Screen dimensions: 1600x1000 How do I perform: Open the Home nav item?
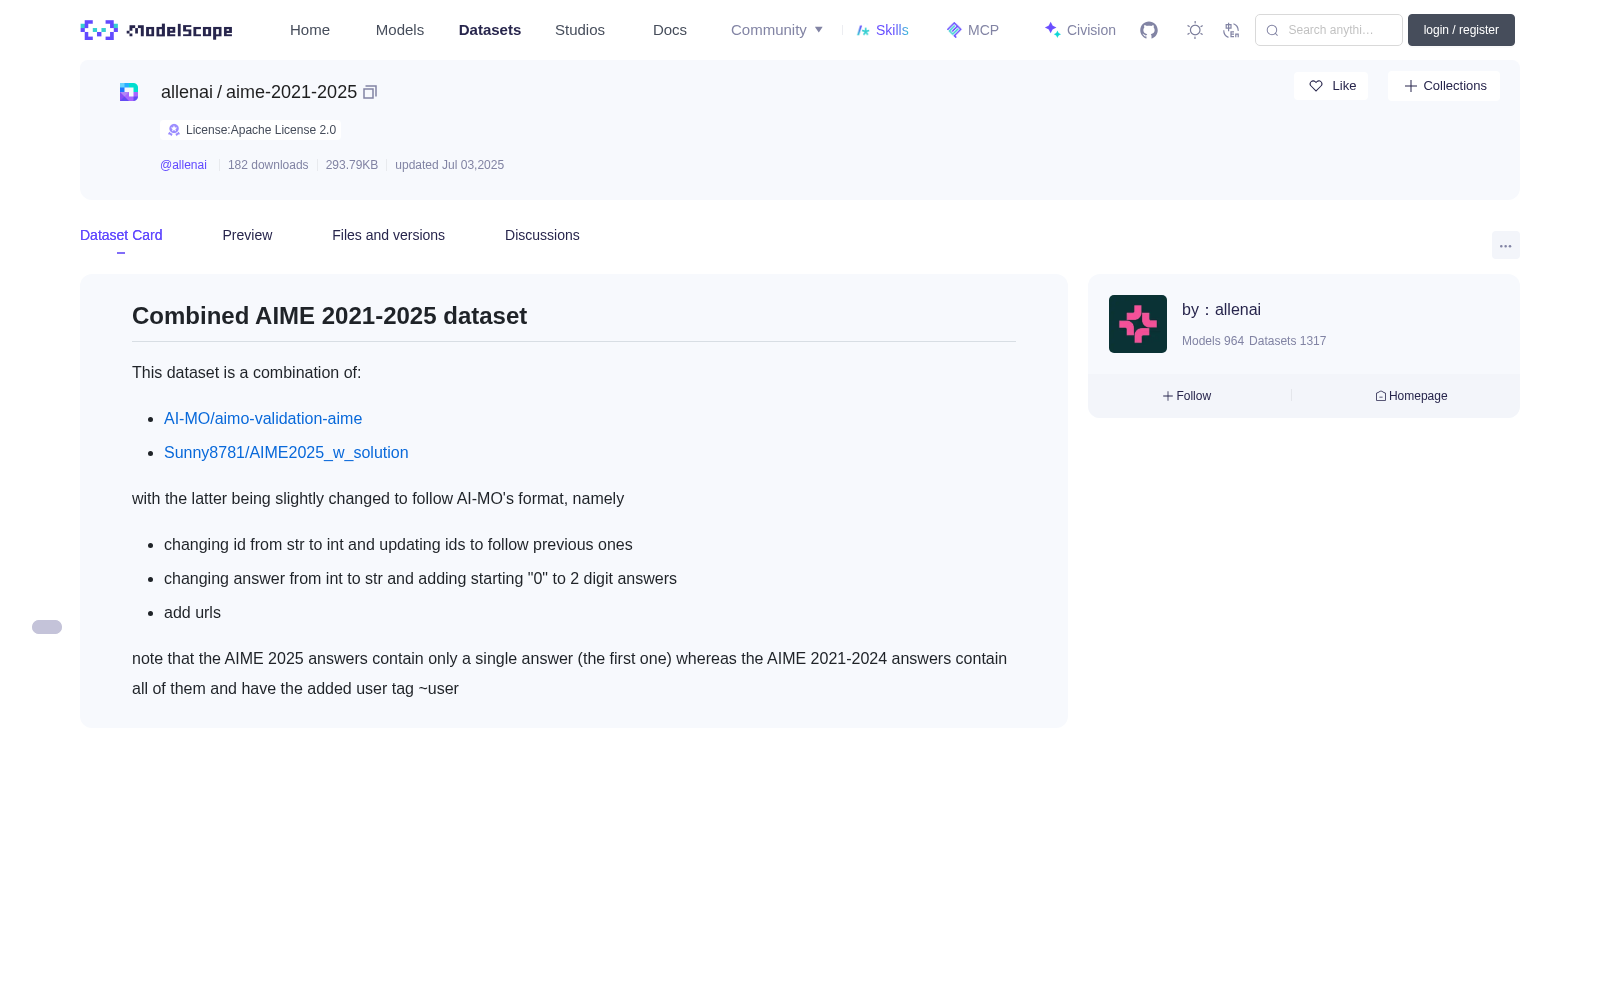coord(310,30)
